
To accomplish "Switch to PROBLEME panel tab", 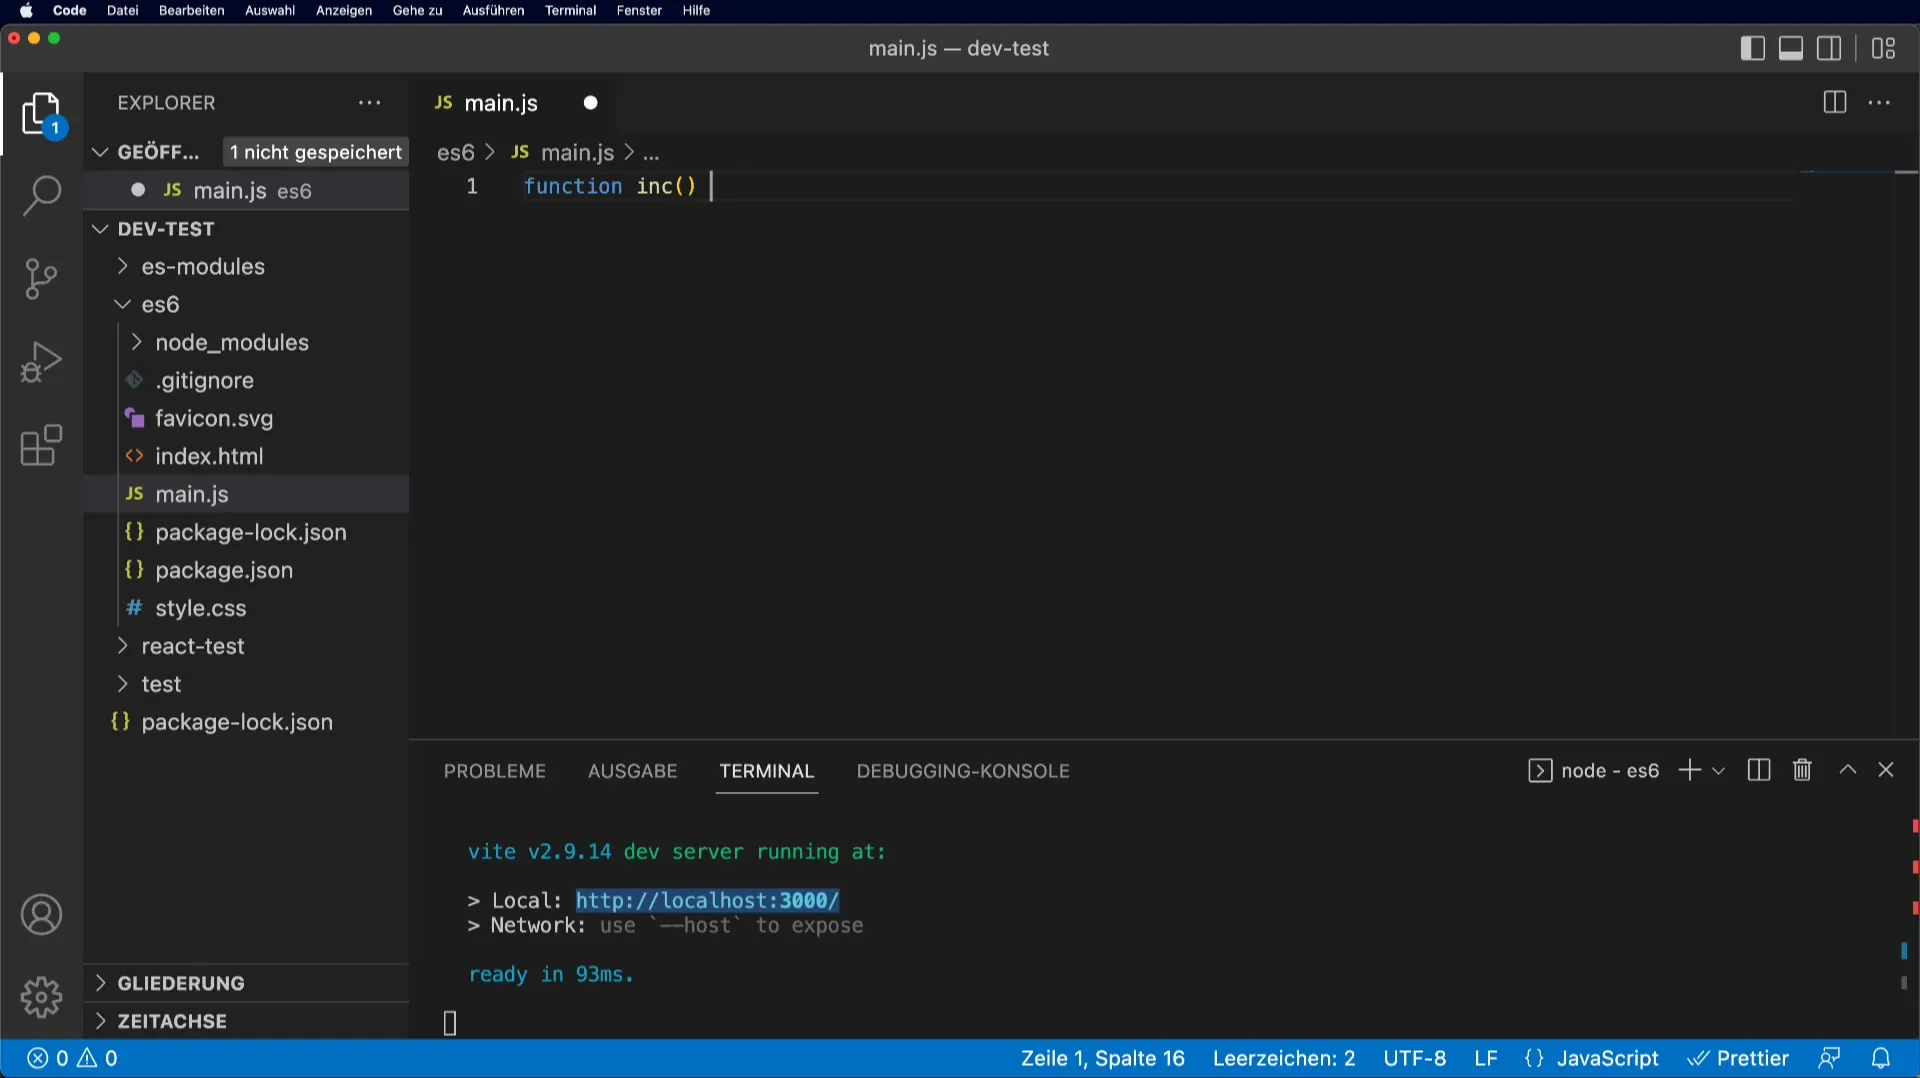I will point(495,771).
